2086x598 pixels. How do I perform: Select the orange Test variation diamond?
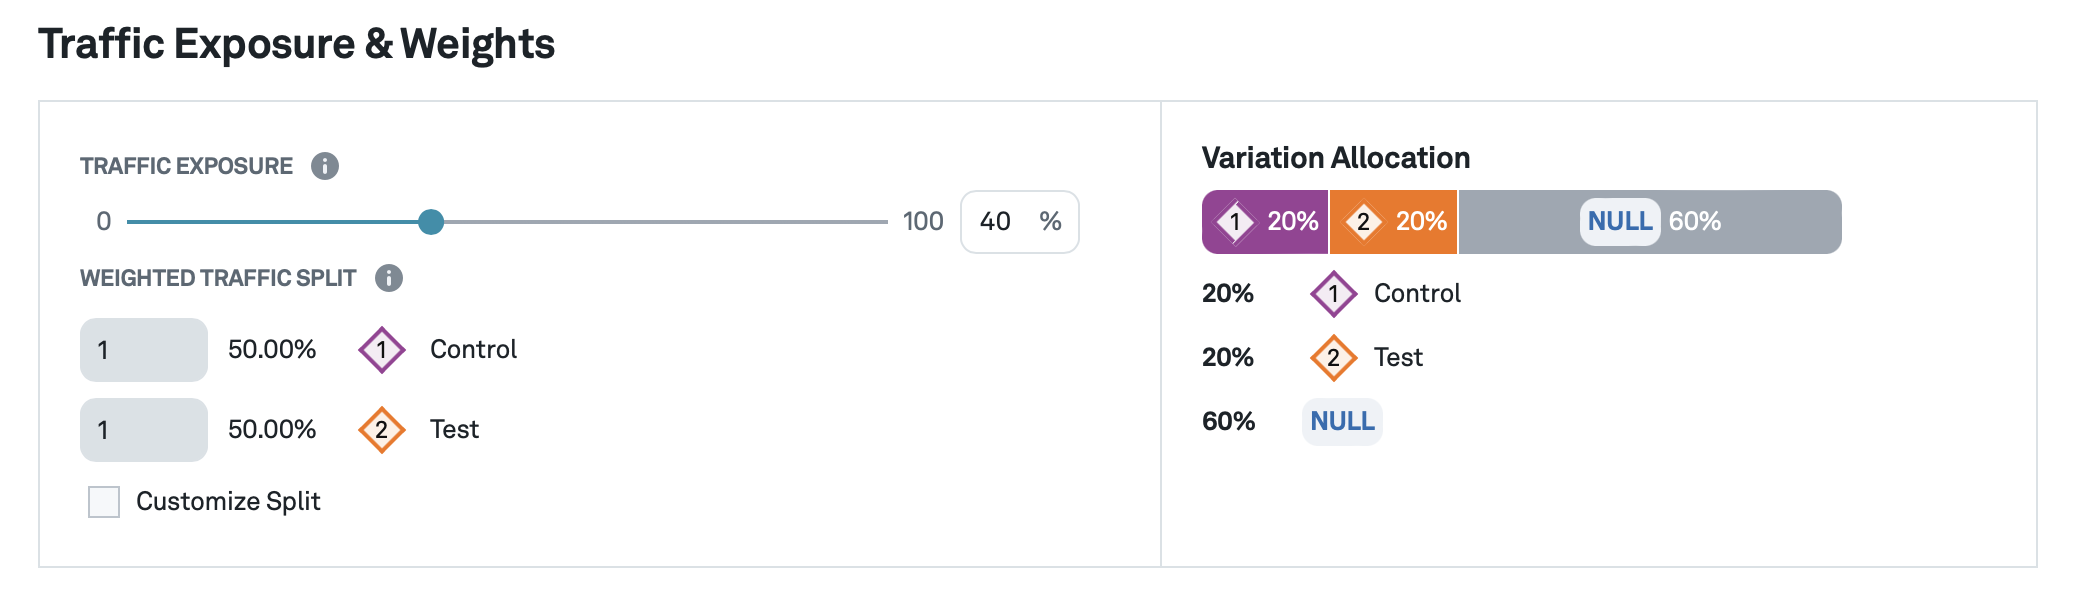[383, 429]
